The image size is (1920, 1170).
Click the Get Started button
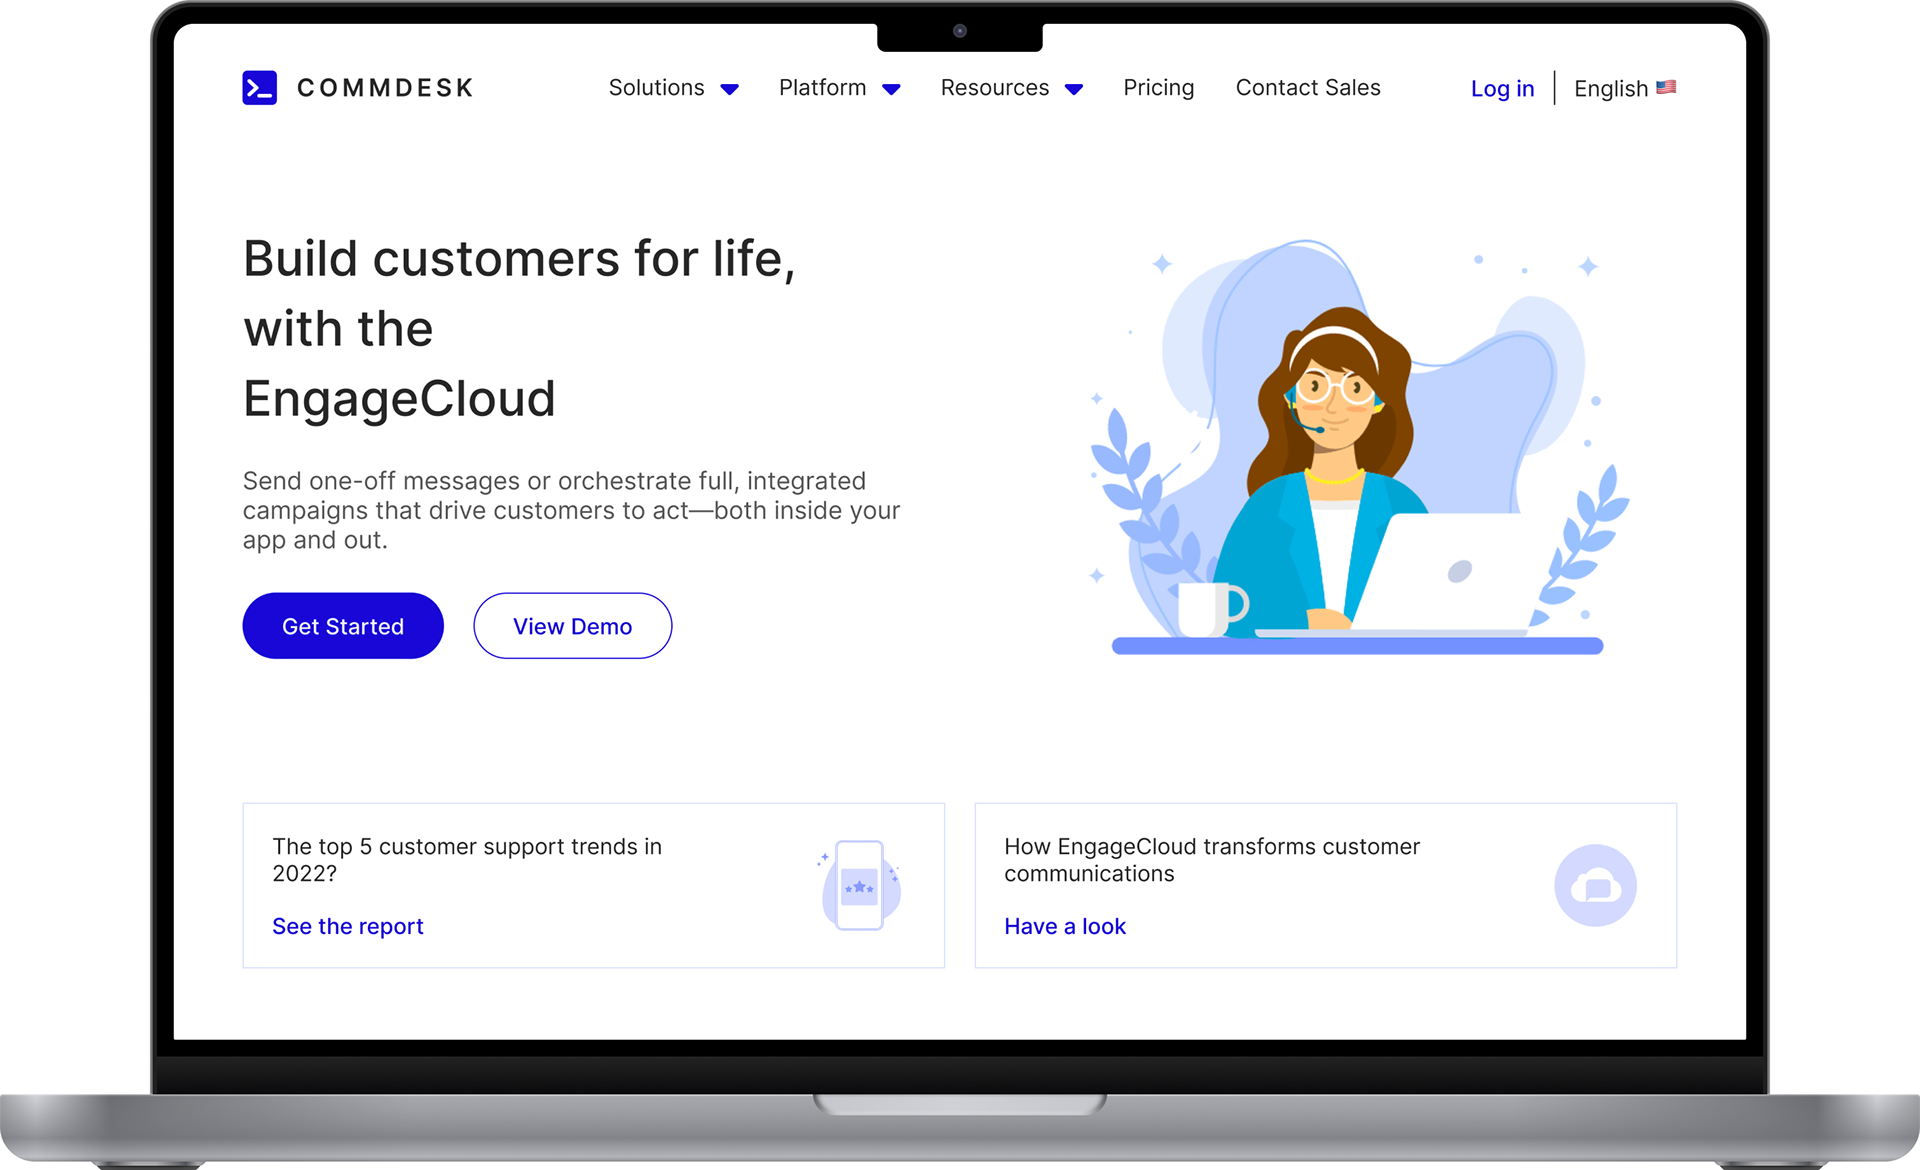point(343,626)
